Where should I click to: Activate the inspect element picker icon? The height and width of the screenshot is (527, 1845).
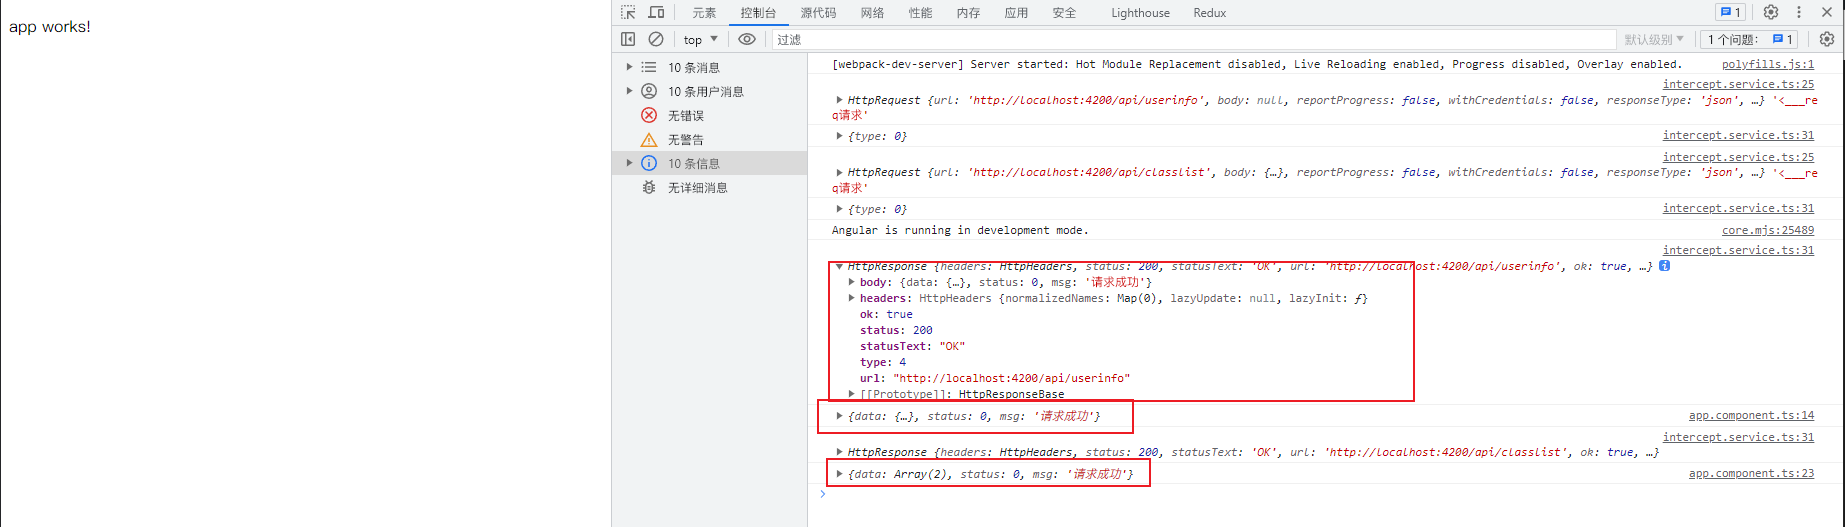point(628,12)
